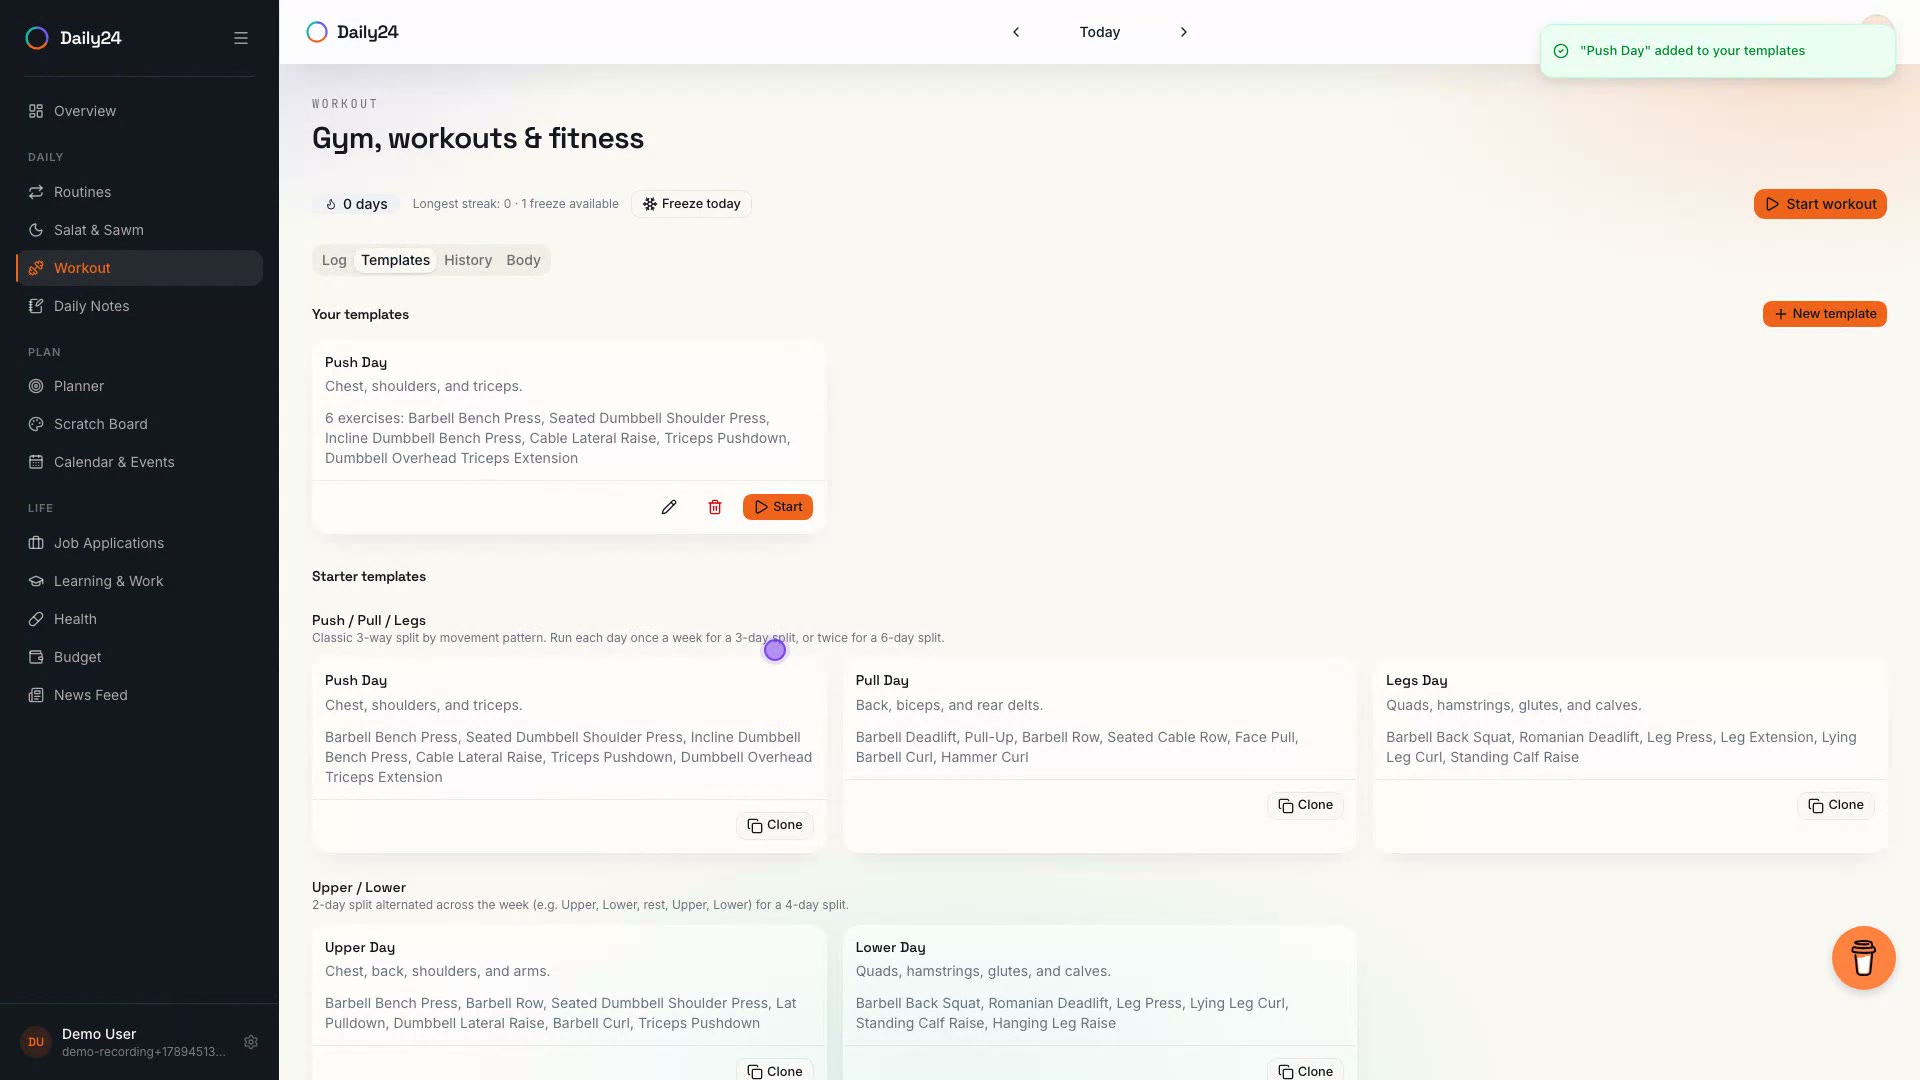1920x1080 pixels.
Task: Open Routines page in sidebar
Action: [x=139, y=192]
